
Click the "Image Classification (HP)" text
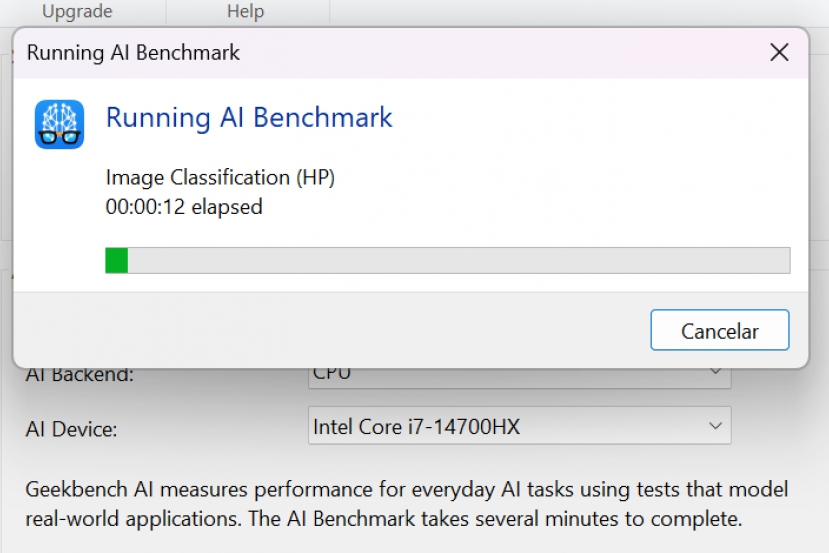pyautogui.click(x=220, y=177)
